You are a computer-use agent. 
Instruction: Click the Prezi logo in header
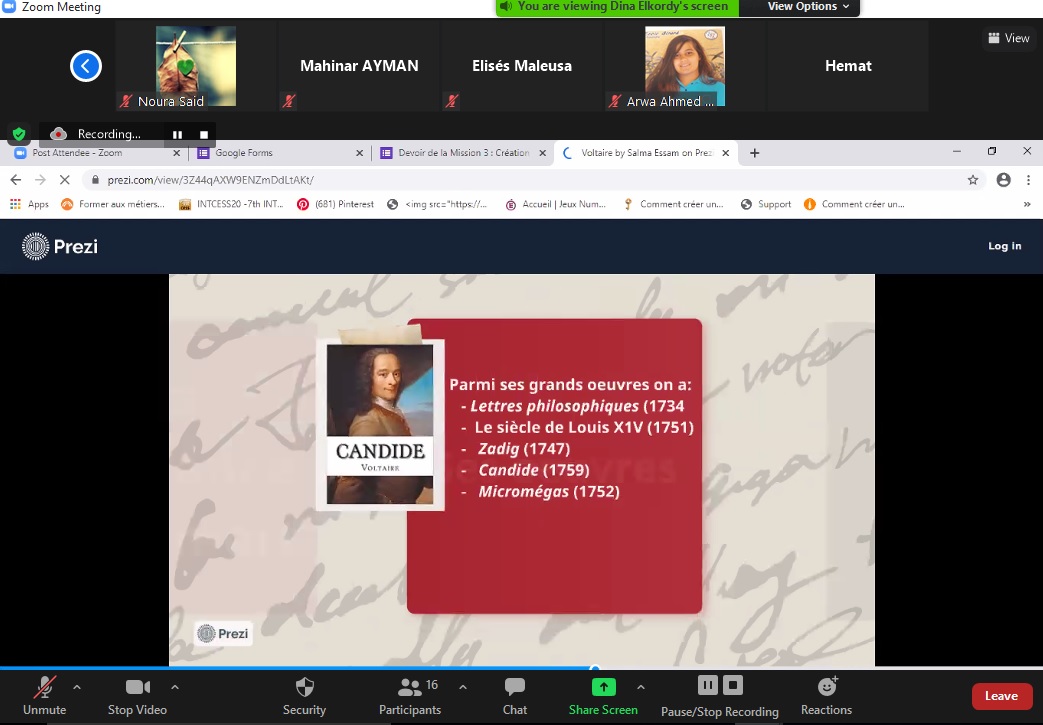coord(60,246)
